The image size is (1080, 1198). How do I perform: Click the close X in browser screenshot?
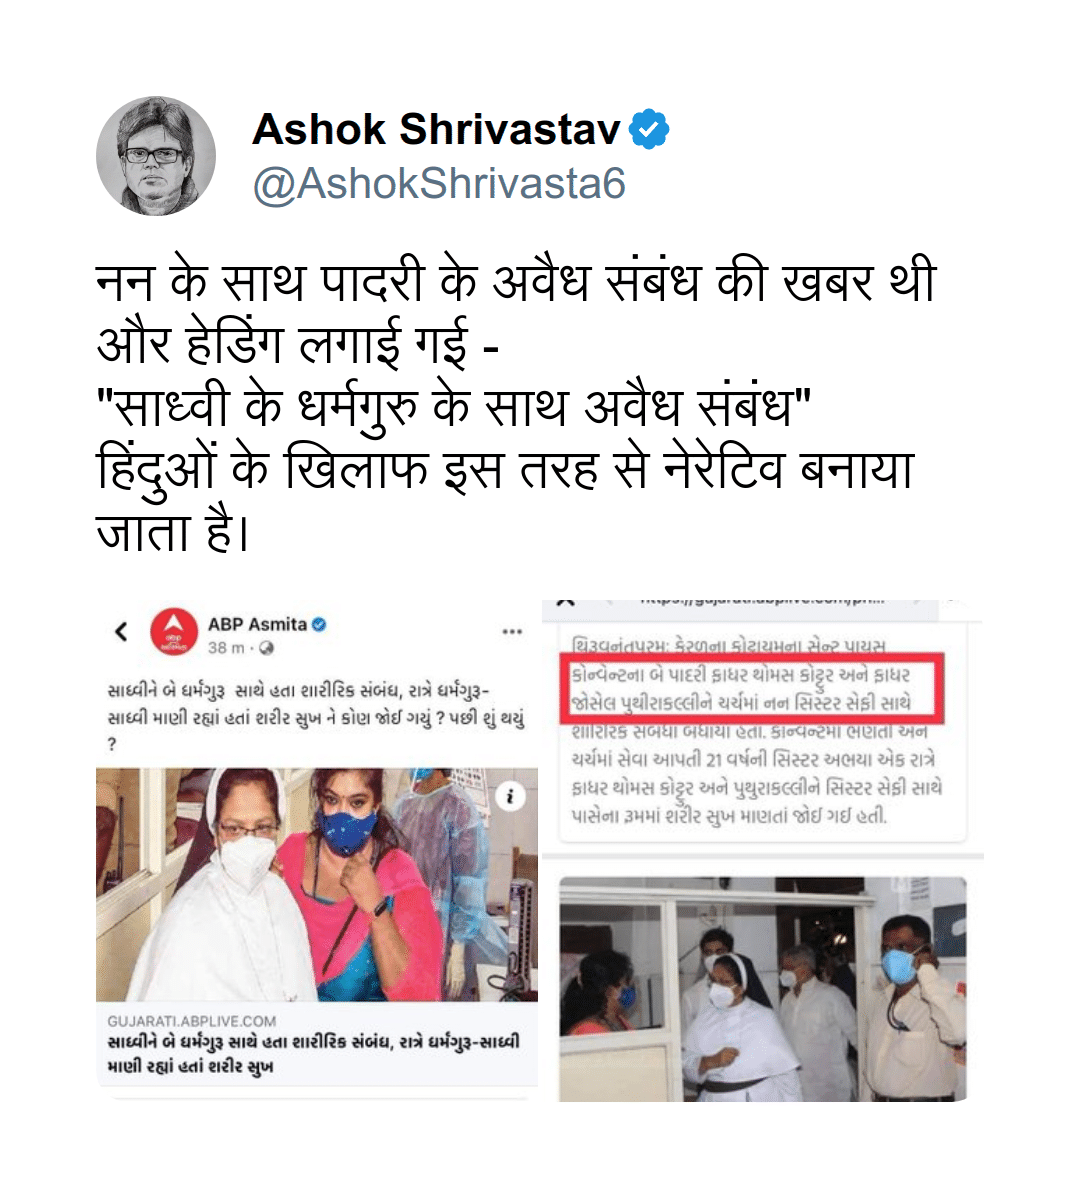tap(565, 602)
